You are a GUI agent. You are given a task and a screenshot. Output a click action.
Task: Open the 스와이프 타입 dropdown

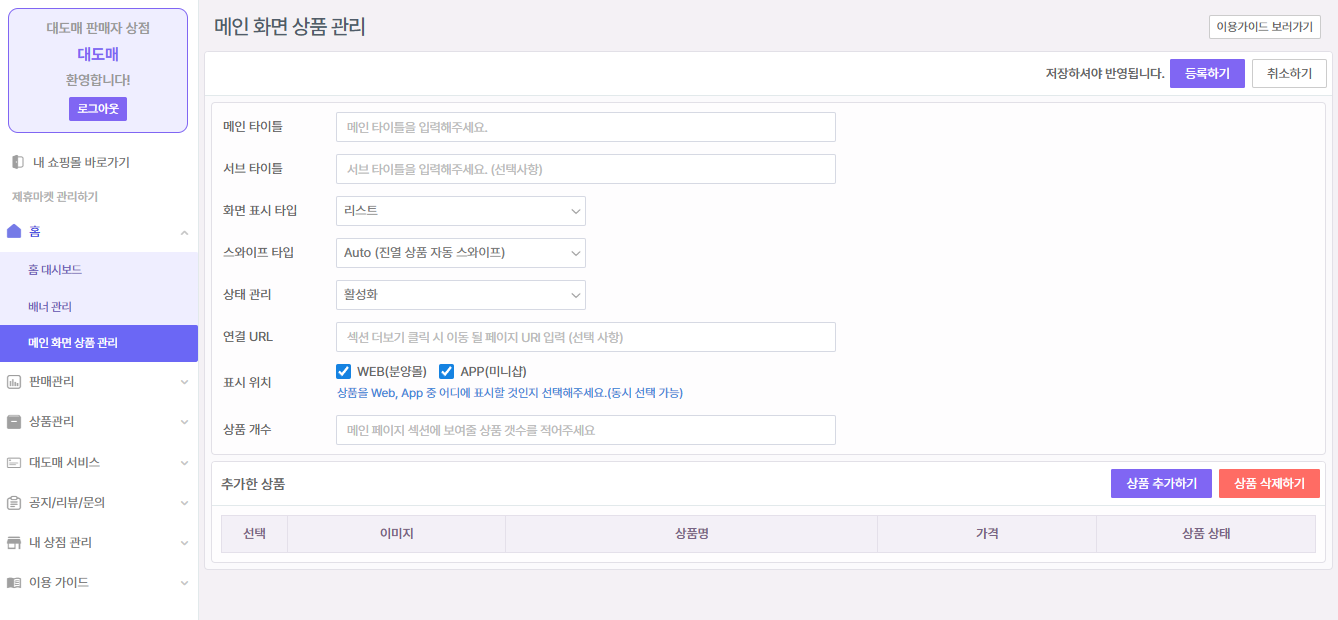(460, 253)
